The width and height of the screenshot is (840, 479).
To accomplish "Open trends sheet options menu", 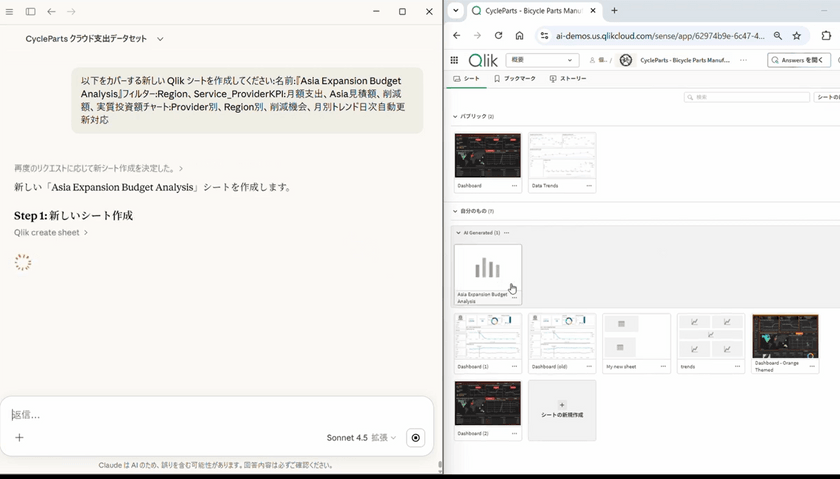I will tap(737, 367).
